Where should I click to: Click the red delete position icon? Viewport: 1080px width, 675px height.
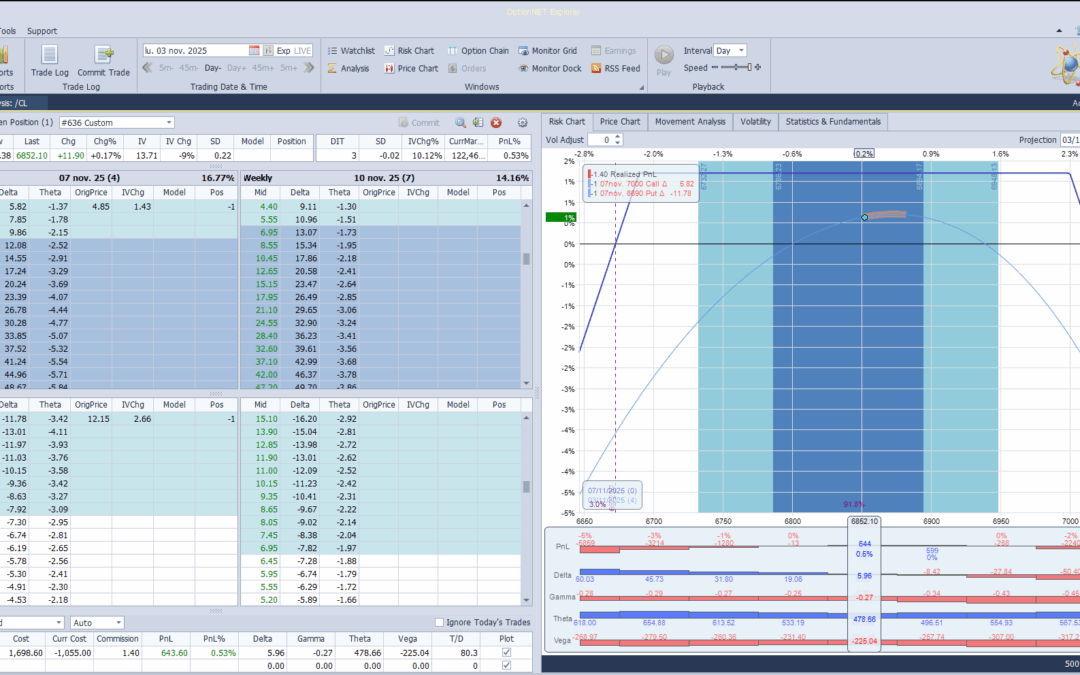pos(496,122)
